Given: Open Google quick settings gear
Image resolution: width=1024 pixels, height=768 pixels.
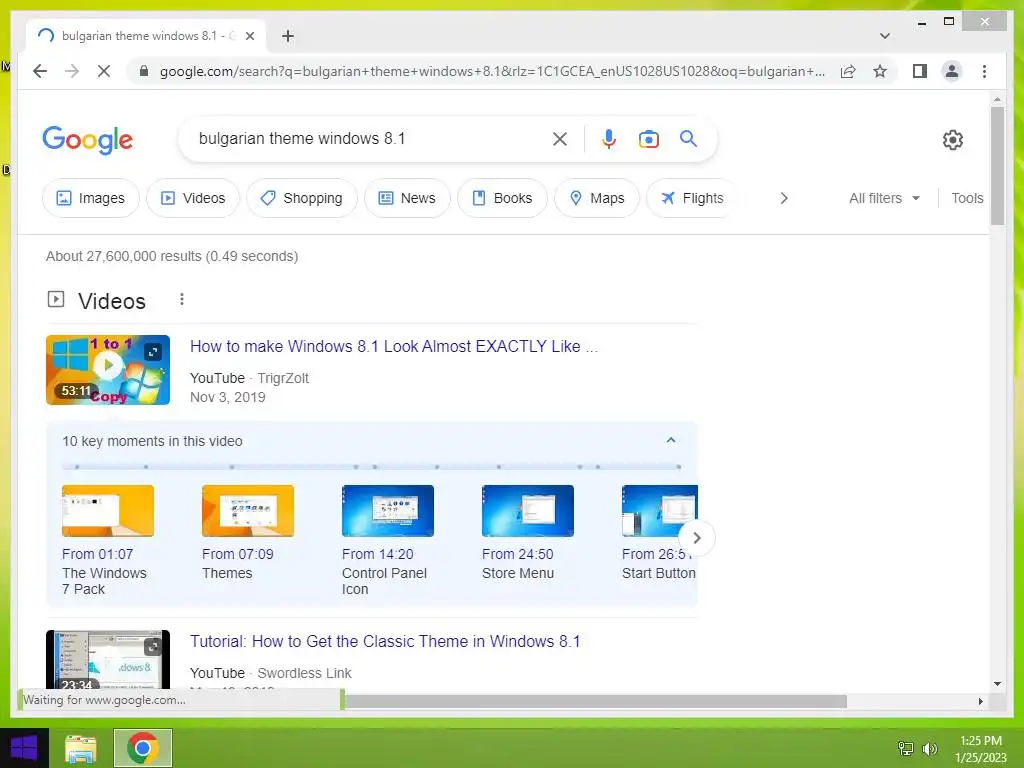Looking at the screenshot, I should (x=952, y=140).
